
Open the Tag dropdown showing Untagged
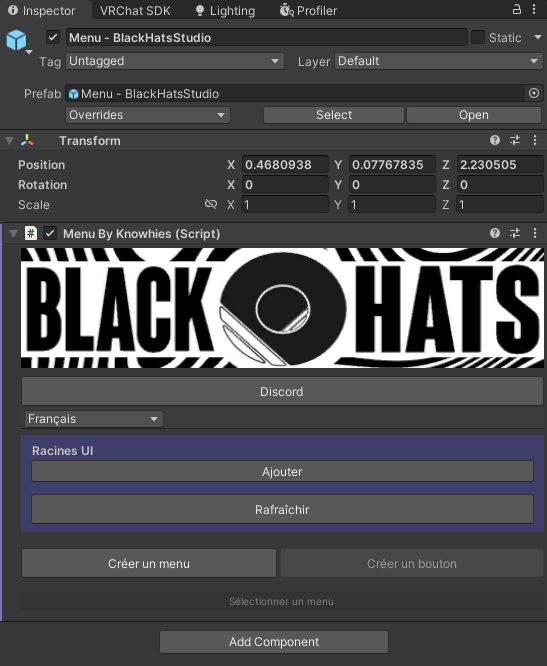pyautogui.click(x=175, y=61)
